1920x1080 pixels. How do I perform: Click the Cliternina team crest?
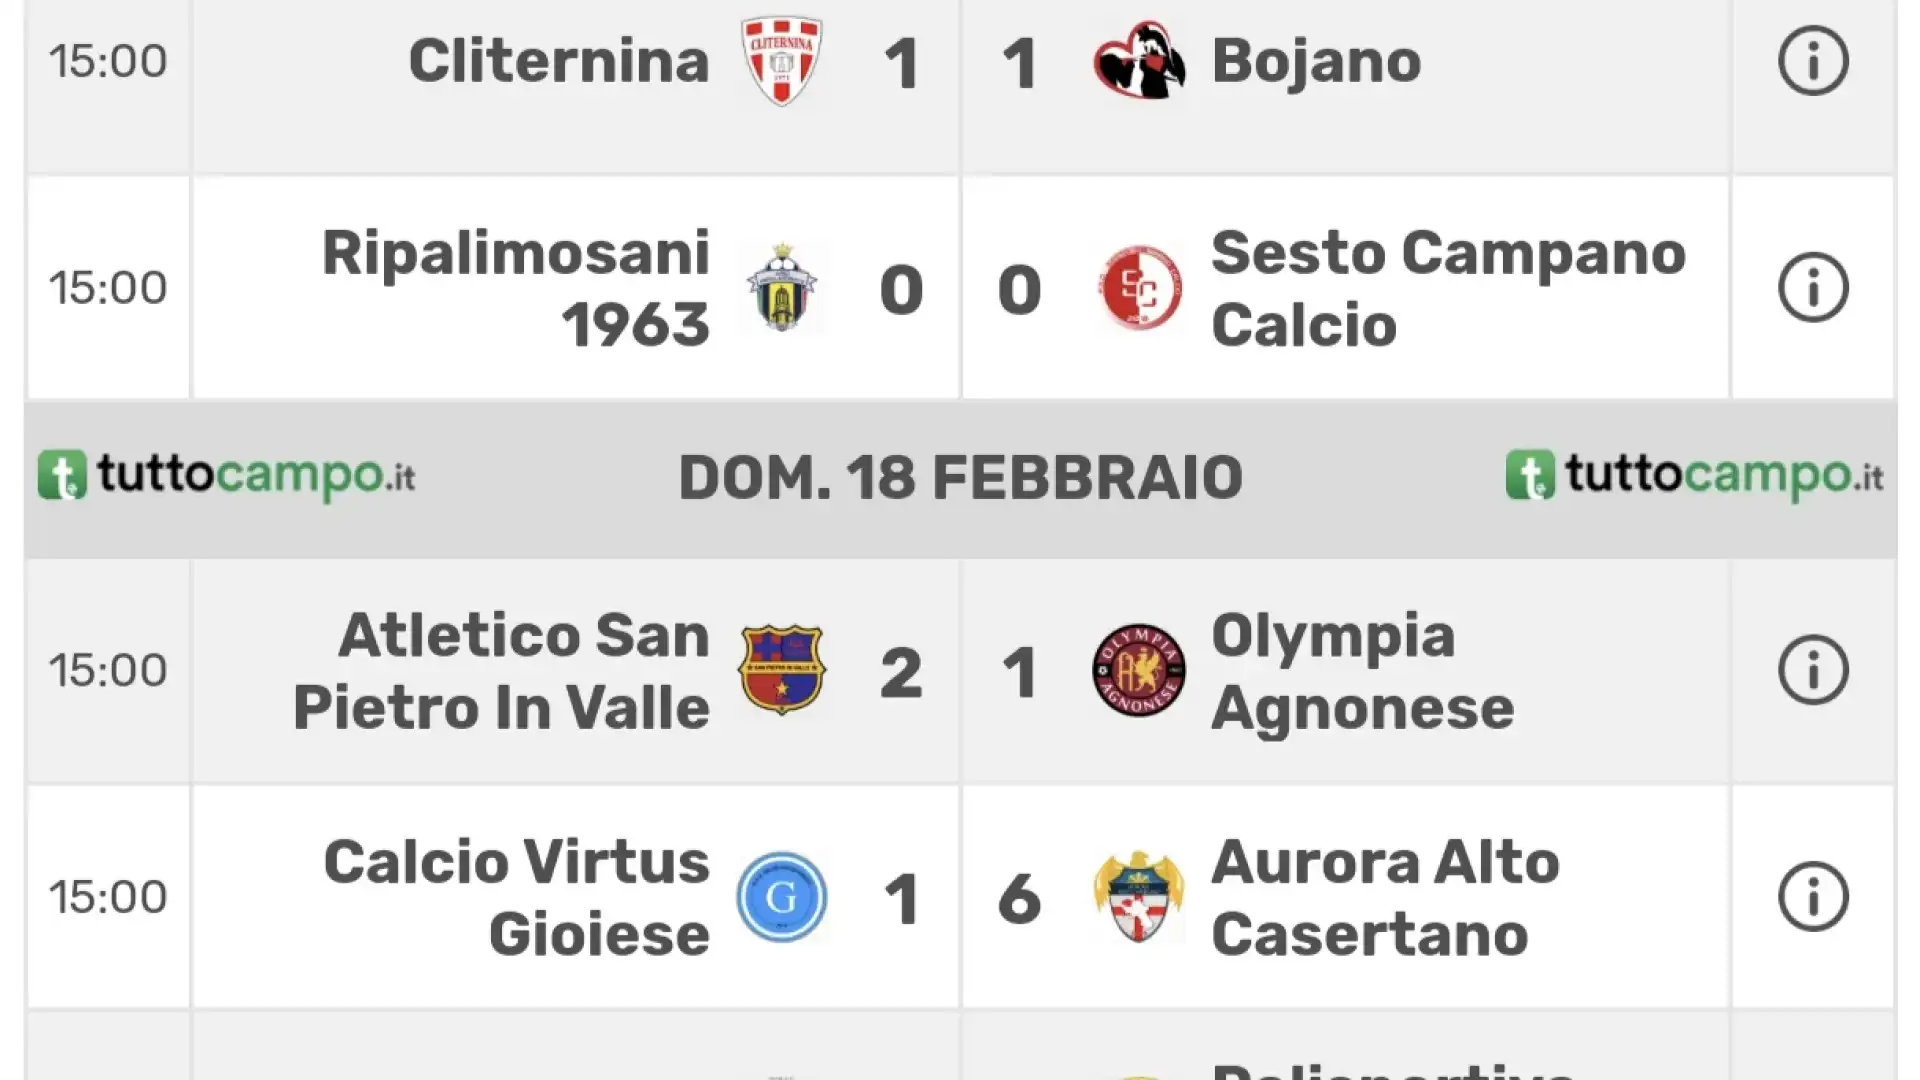coord(782,61)
